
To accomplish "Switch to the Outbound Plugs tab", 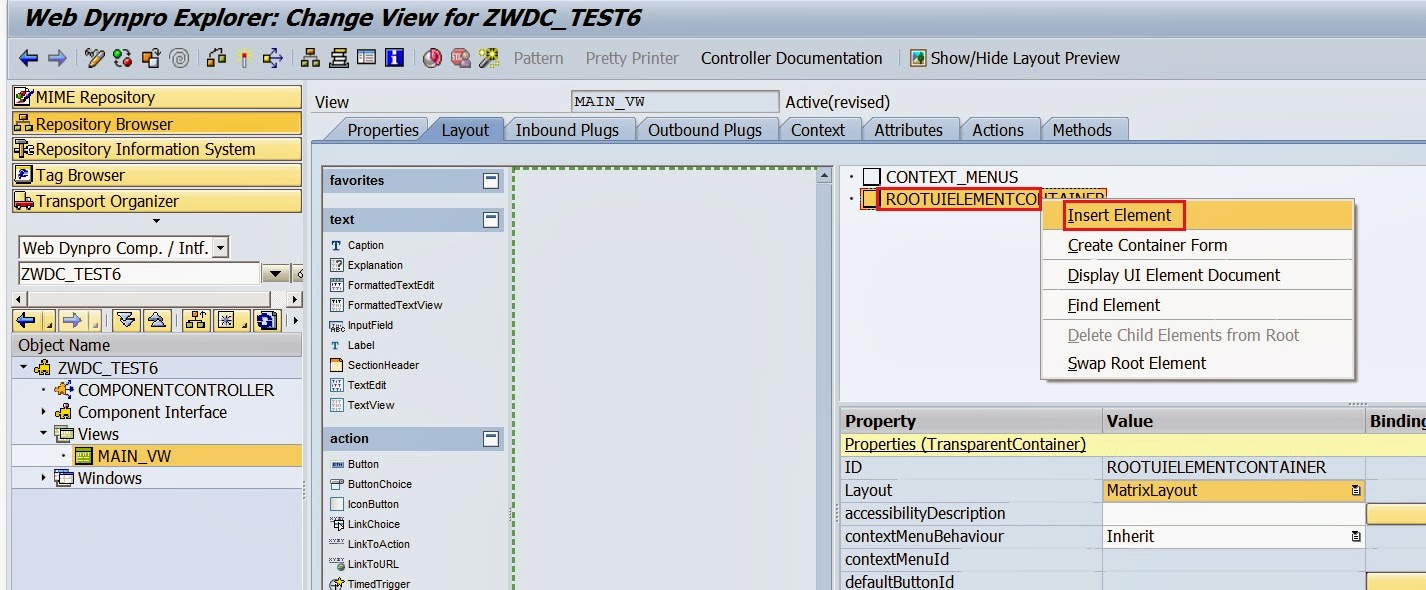I will pyautogui.click(x=704, y=130).
